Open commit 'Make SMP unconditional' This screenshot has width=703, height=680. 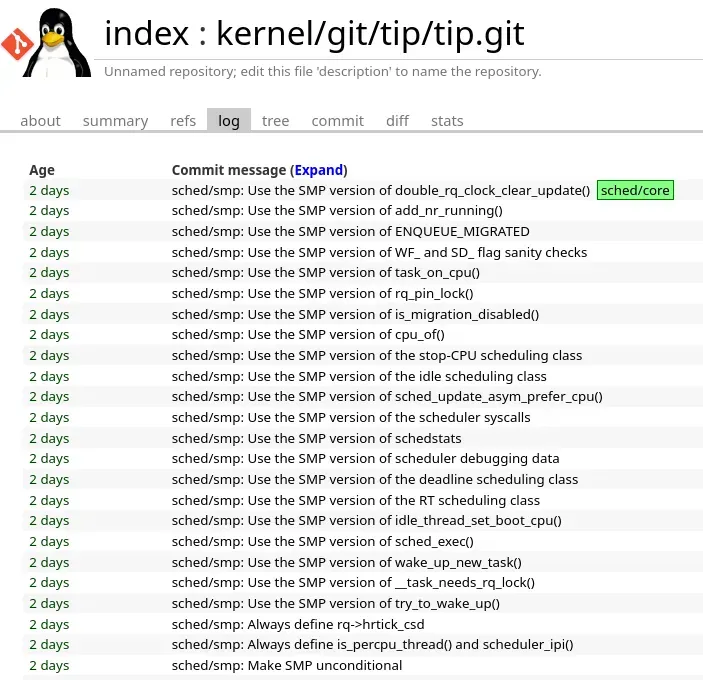pos(286,665)
